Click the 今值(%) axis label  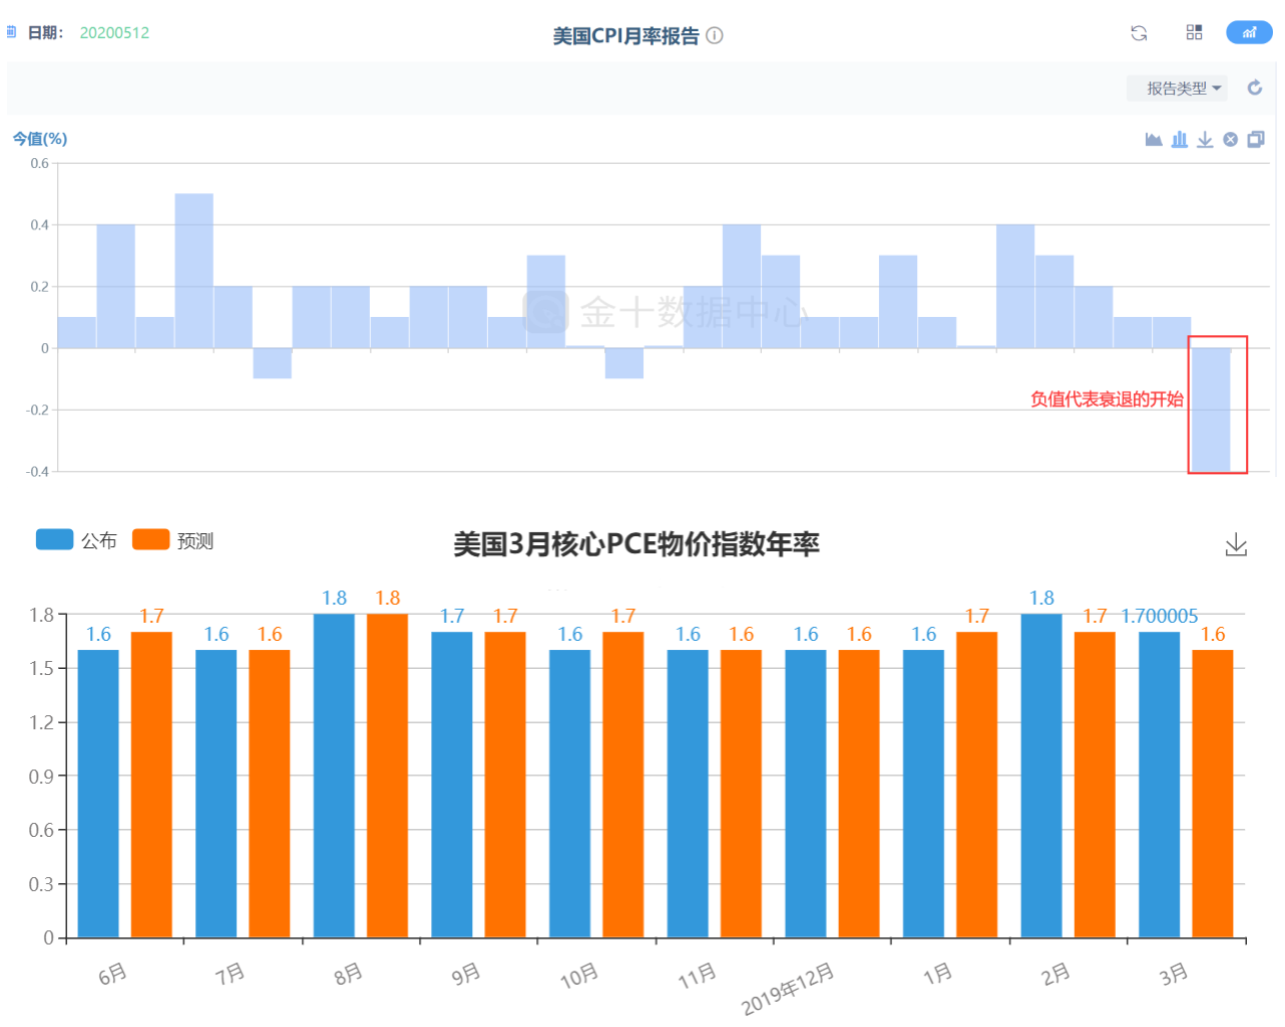click(40, 139)
